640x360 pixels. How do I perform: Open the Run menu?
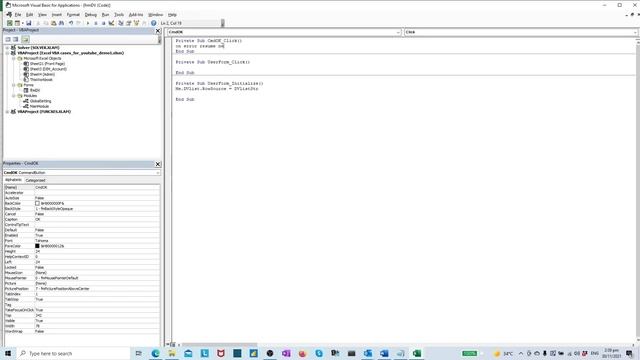click(105, 15)
